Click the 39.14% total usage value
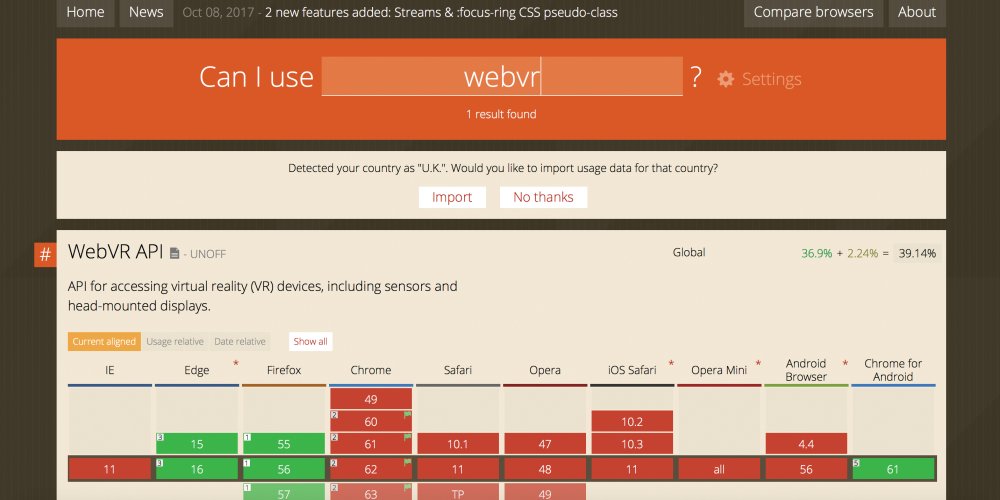 click(x=917, y=253)
